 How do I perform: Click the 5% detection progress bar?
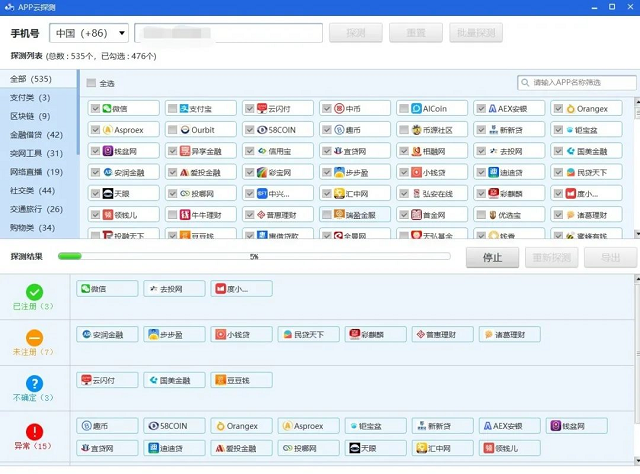tap(254, 256)
